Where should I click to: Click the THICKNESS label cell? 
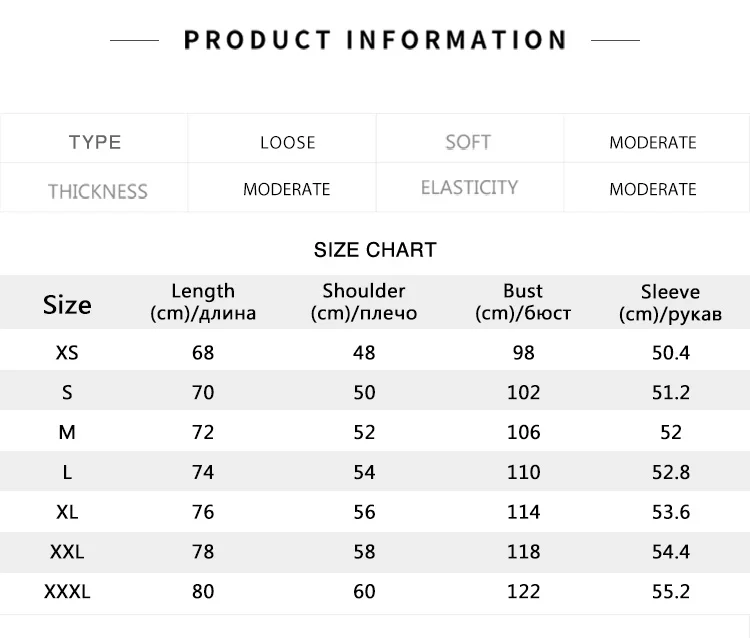click(97, 190)
